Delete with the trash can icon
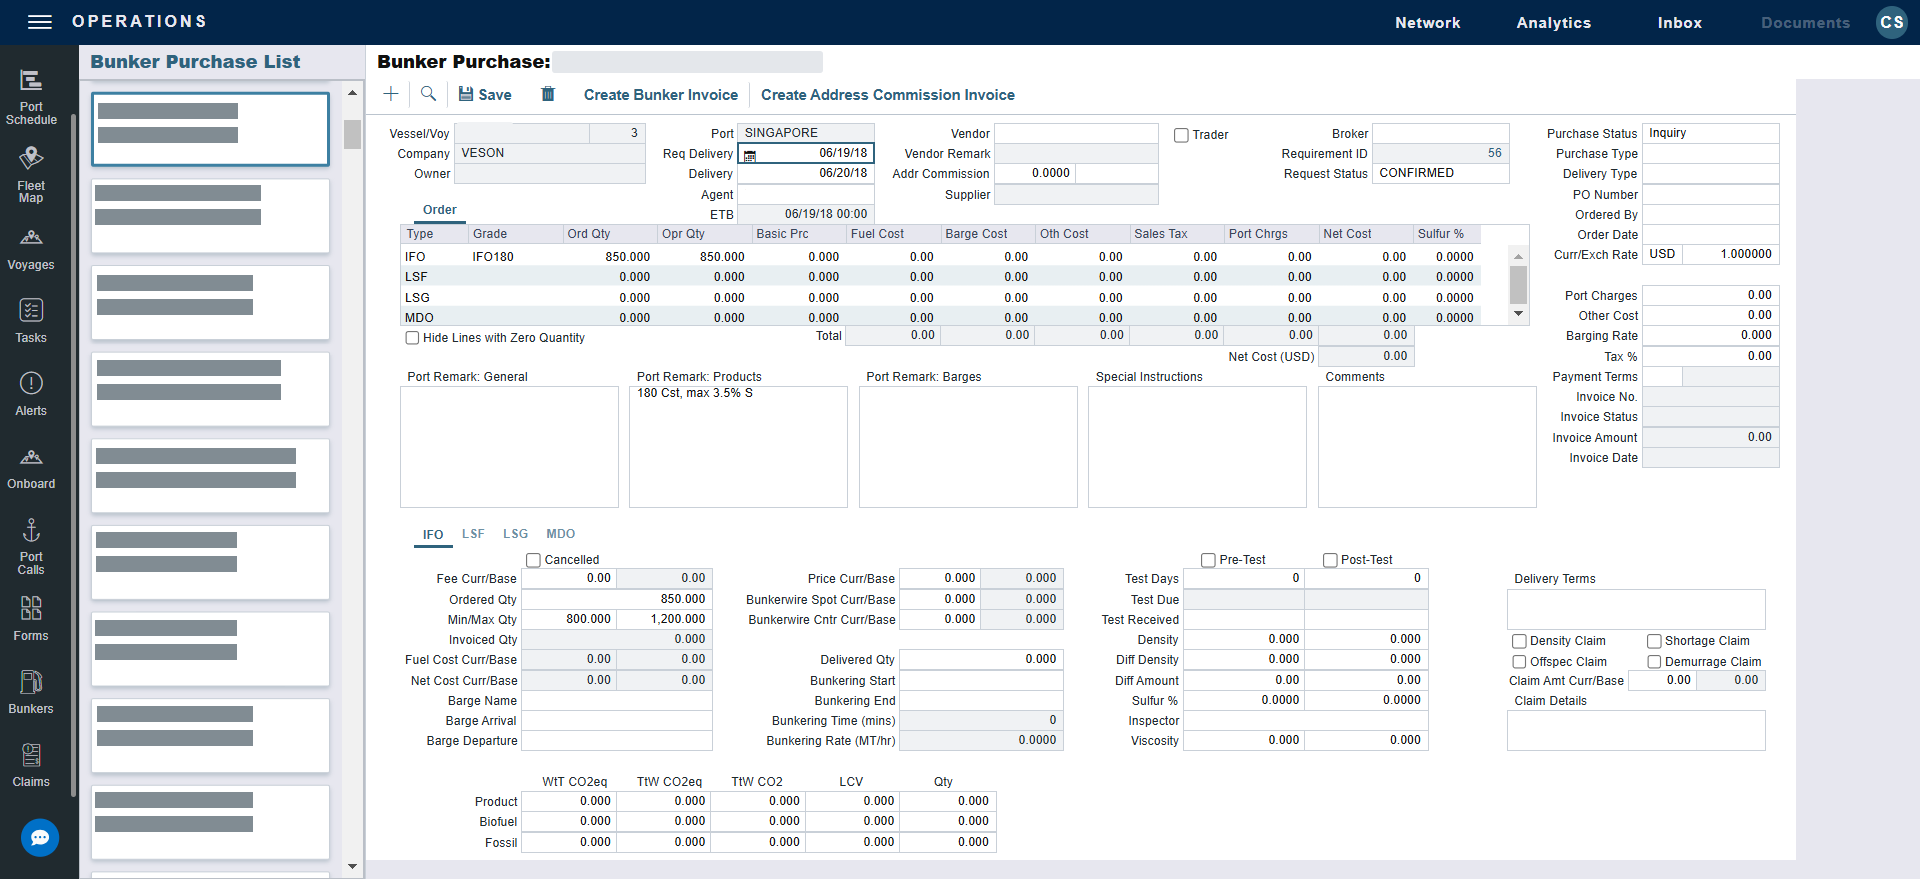This screenshot has height=879, width=1920. 548,94
